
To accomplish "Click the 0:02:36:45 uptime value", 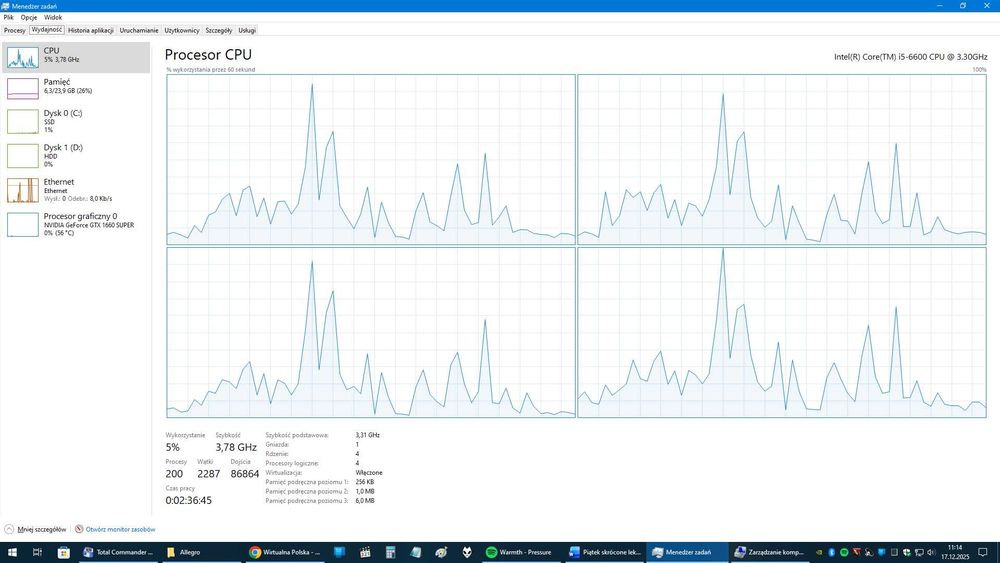I will 189,501.
